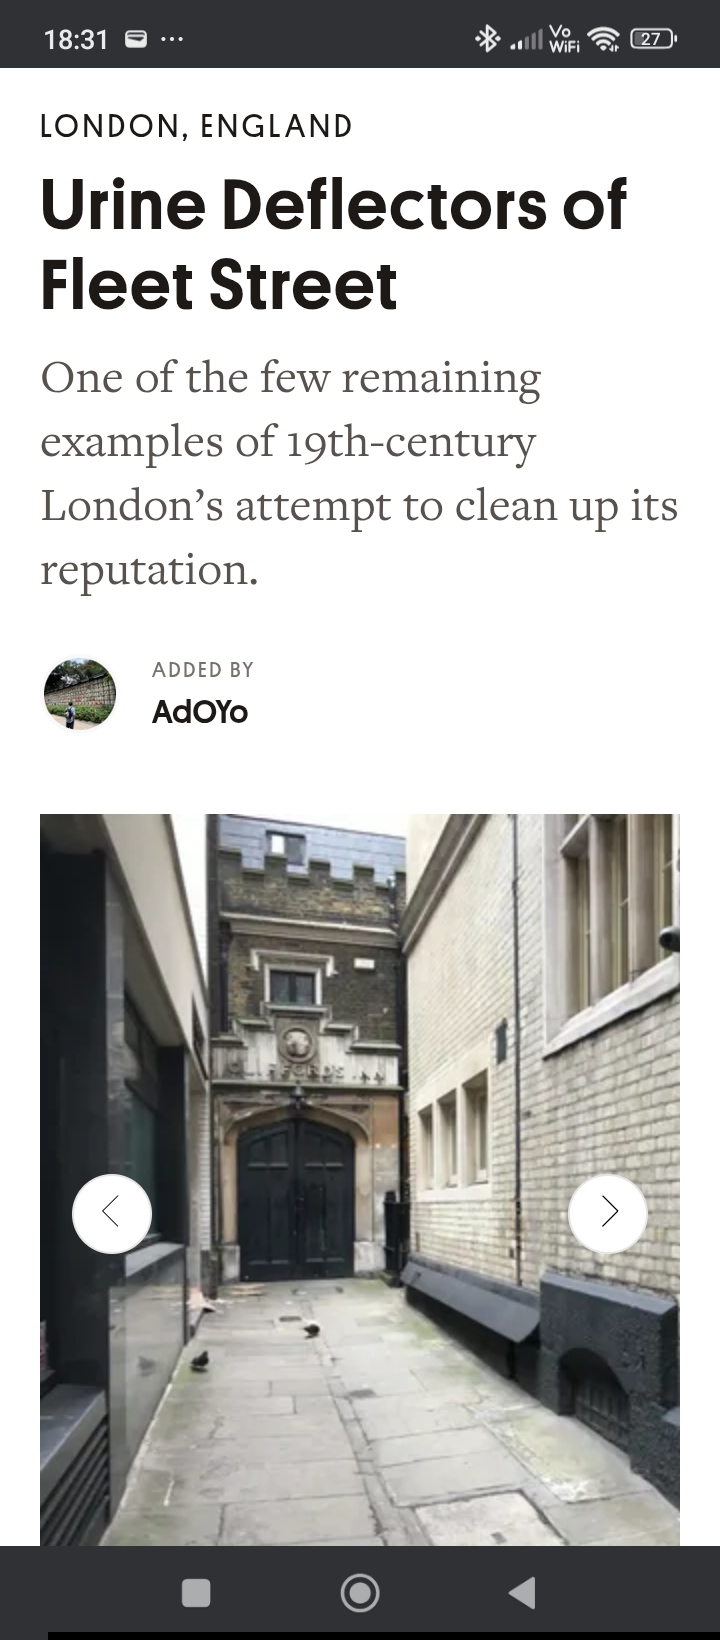Tap the Android home circle button
720x1640 pixels.
pos(360,1592)
